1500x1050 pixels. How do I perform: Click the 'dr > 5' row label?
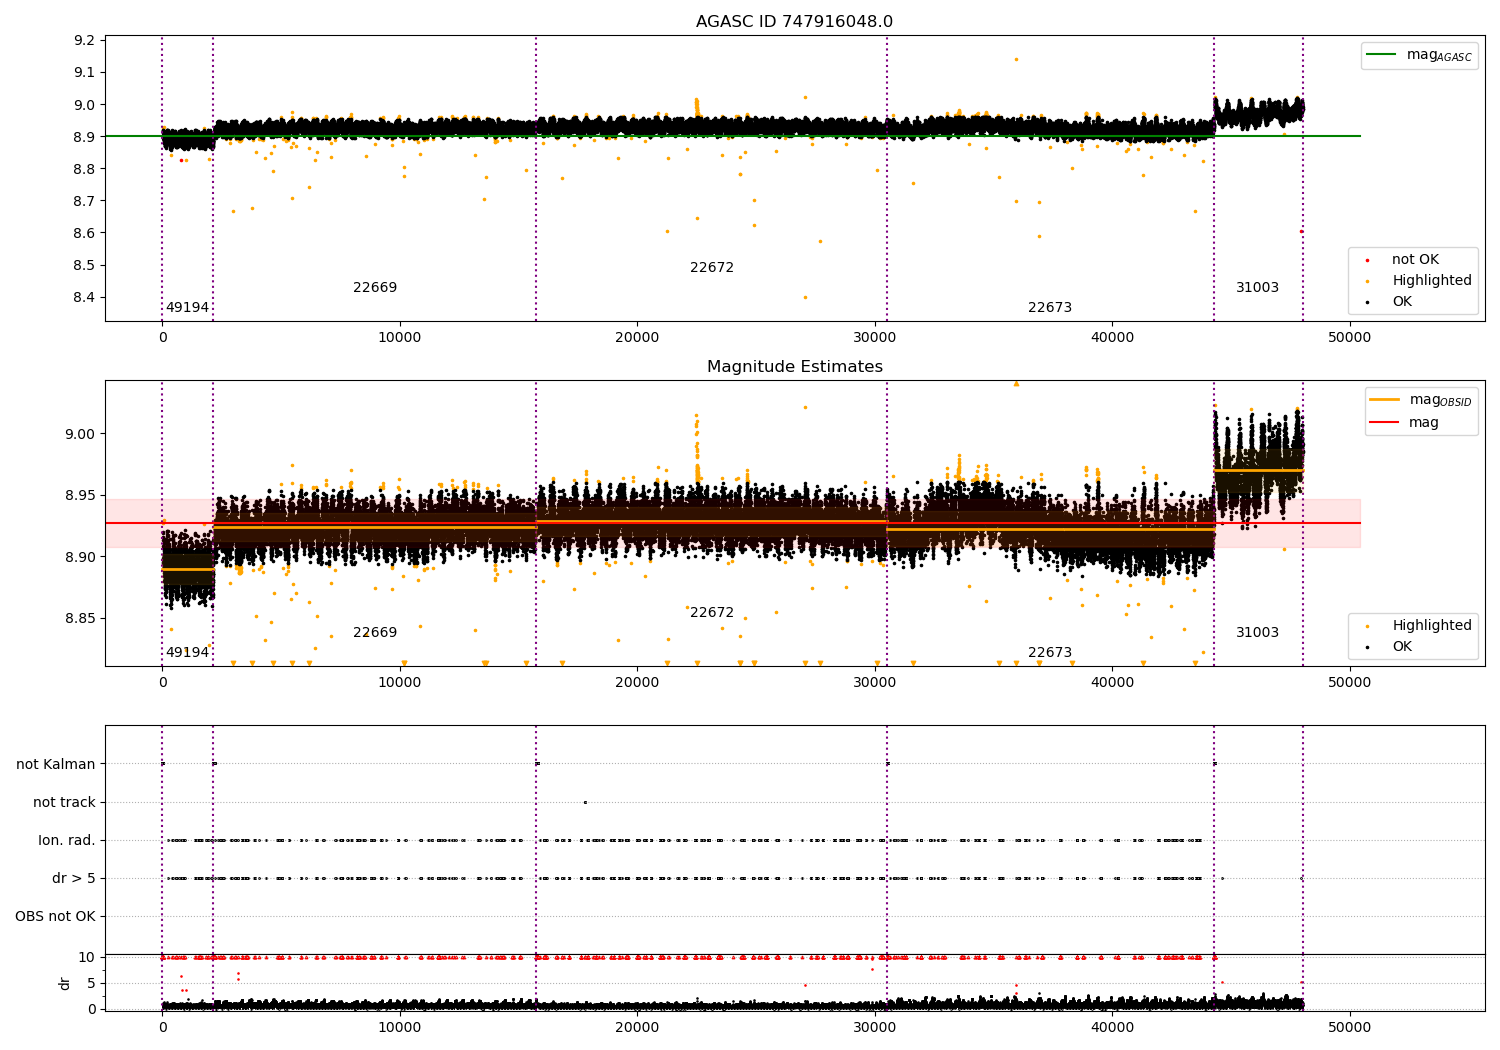tap(74, 879)
